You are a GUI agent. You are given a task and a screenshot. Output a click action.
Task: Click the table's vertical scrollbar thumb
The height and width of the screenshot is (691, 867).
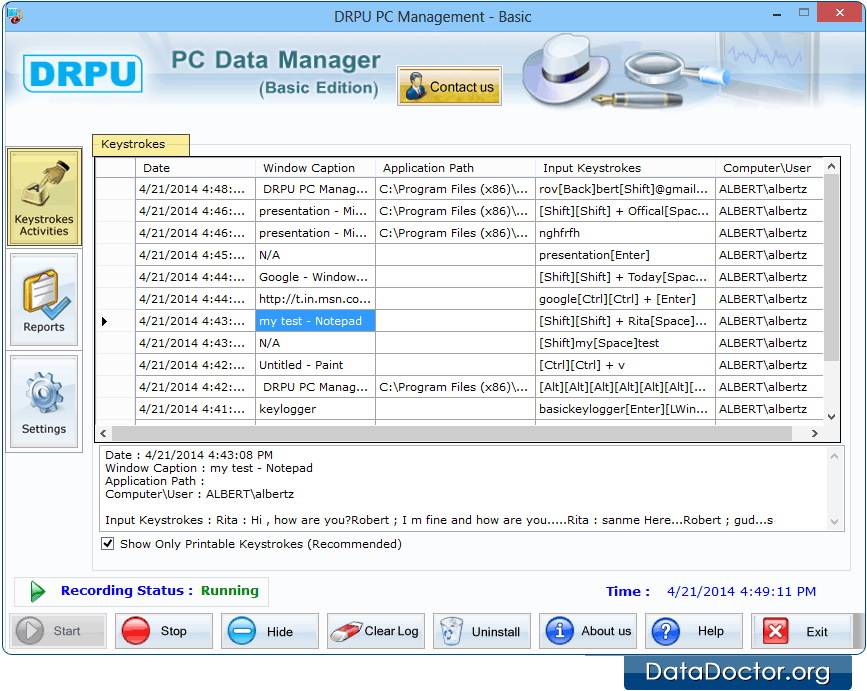tap(831, 268)
